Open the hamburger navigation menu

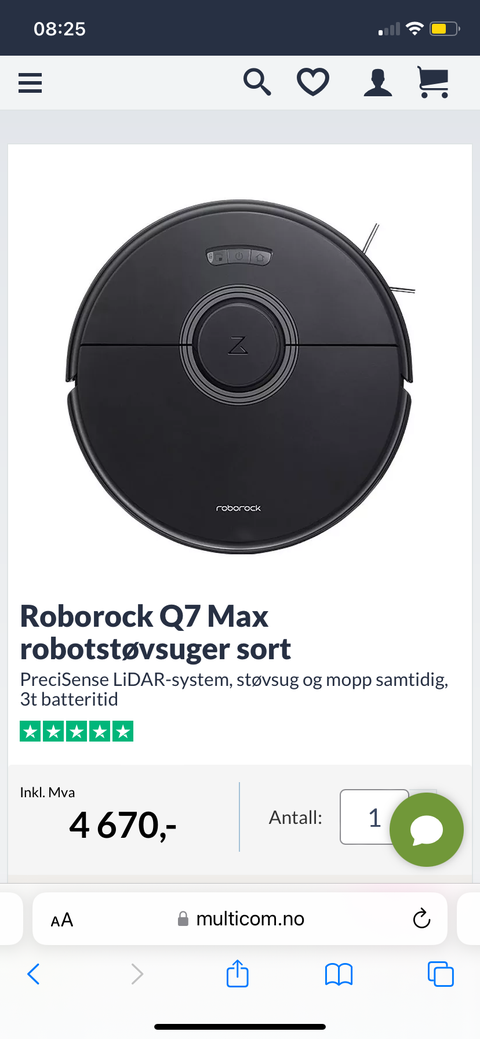pyautogui.click(x=30, y=83)
